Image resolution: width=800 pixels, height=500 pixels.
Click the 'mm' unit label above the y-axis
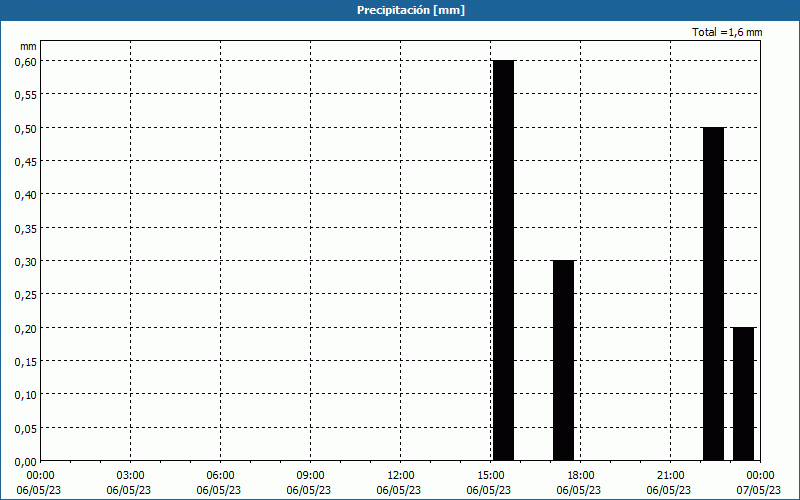click(28, 46)
